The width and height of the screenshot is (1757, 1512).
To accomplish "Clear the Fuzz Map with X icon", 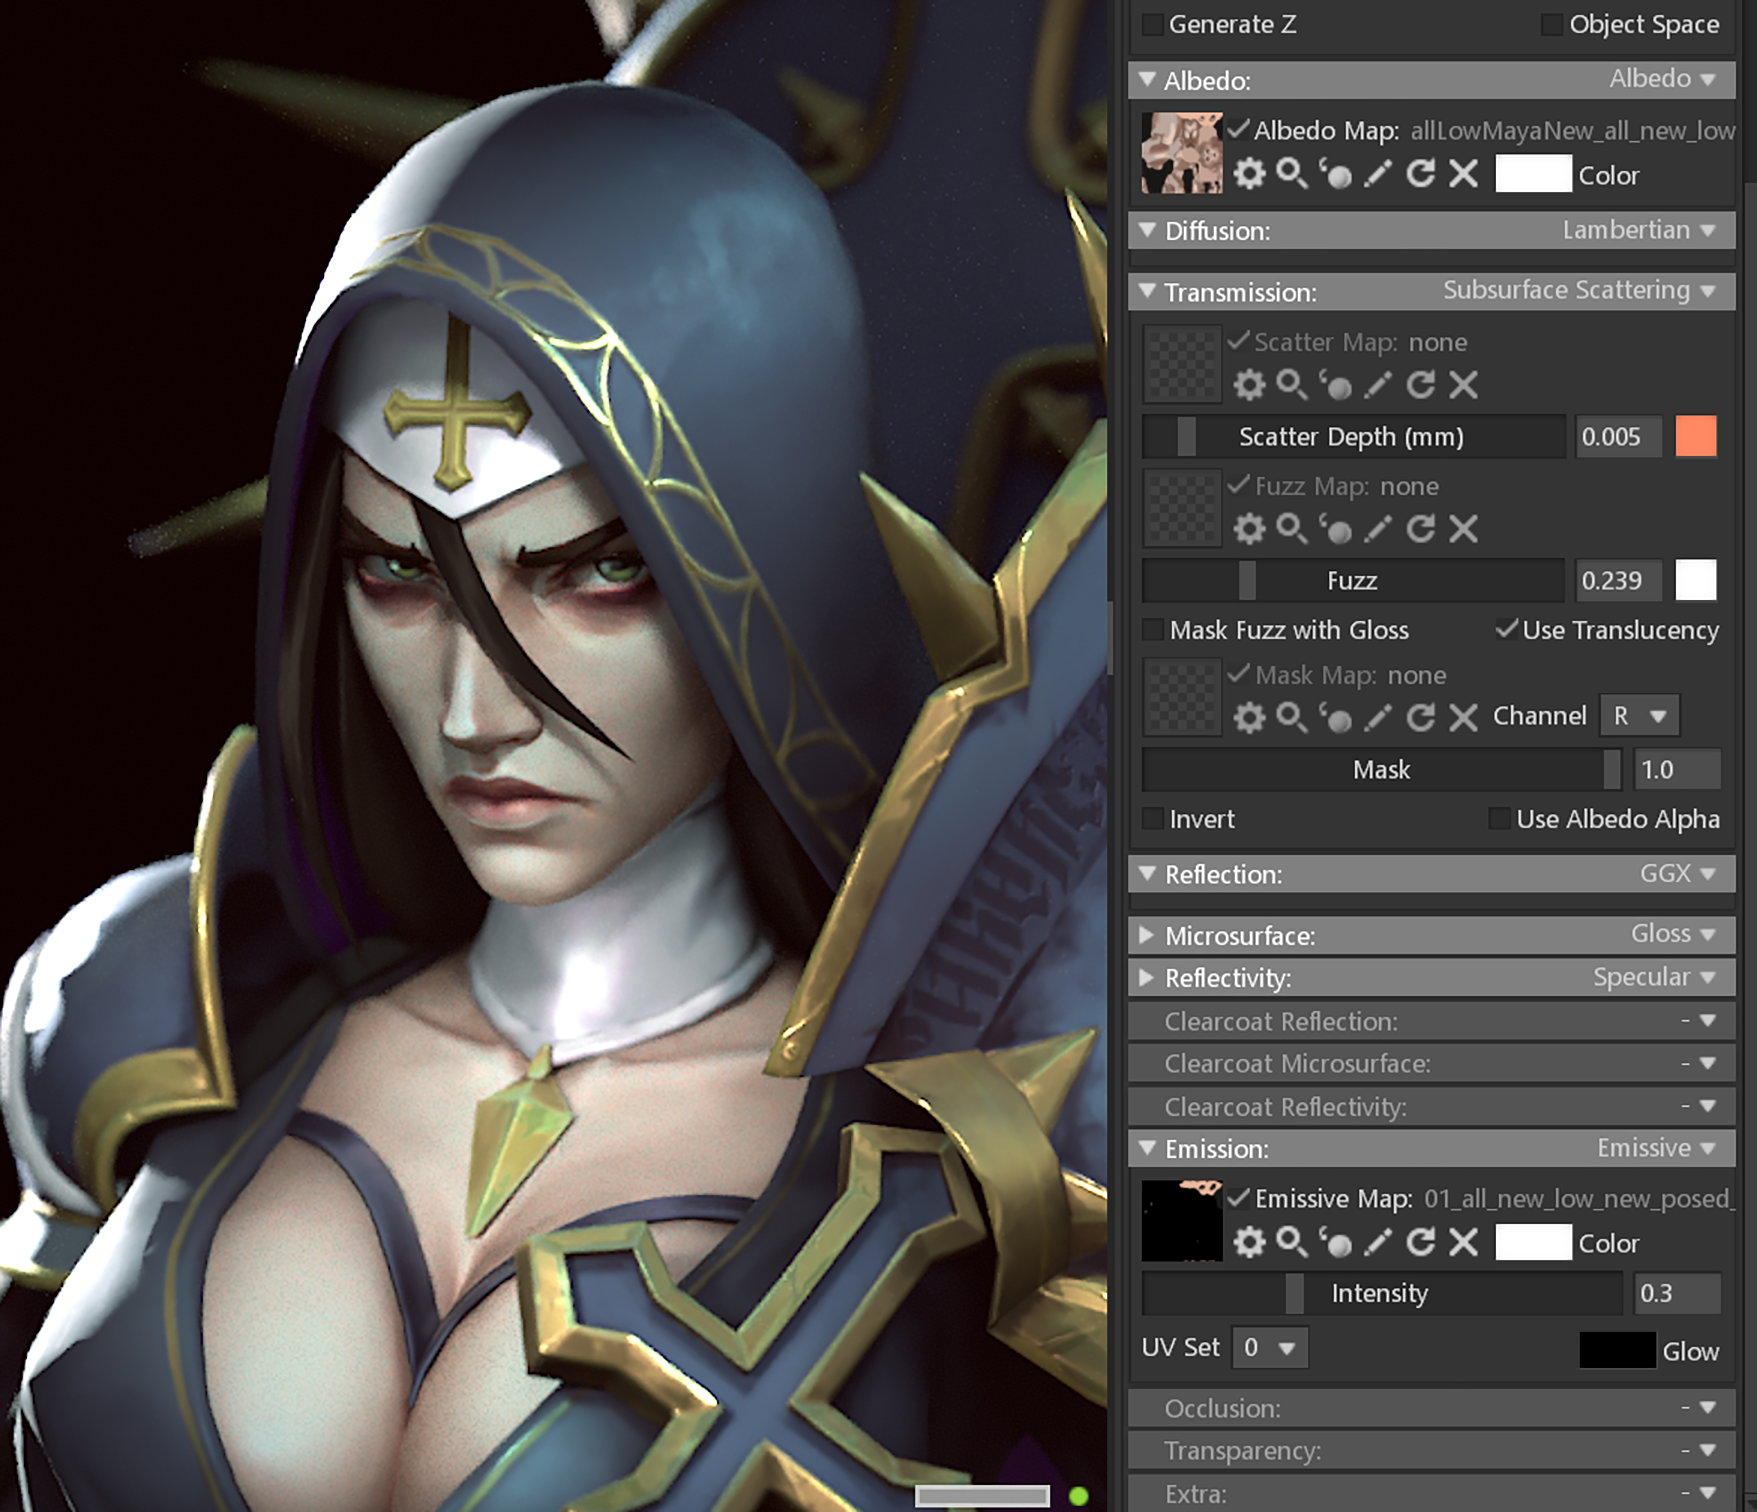I will pos(1463,529).
